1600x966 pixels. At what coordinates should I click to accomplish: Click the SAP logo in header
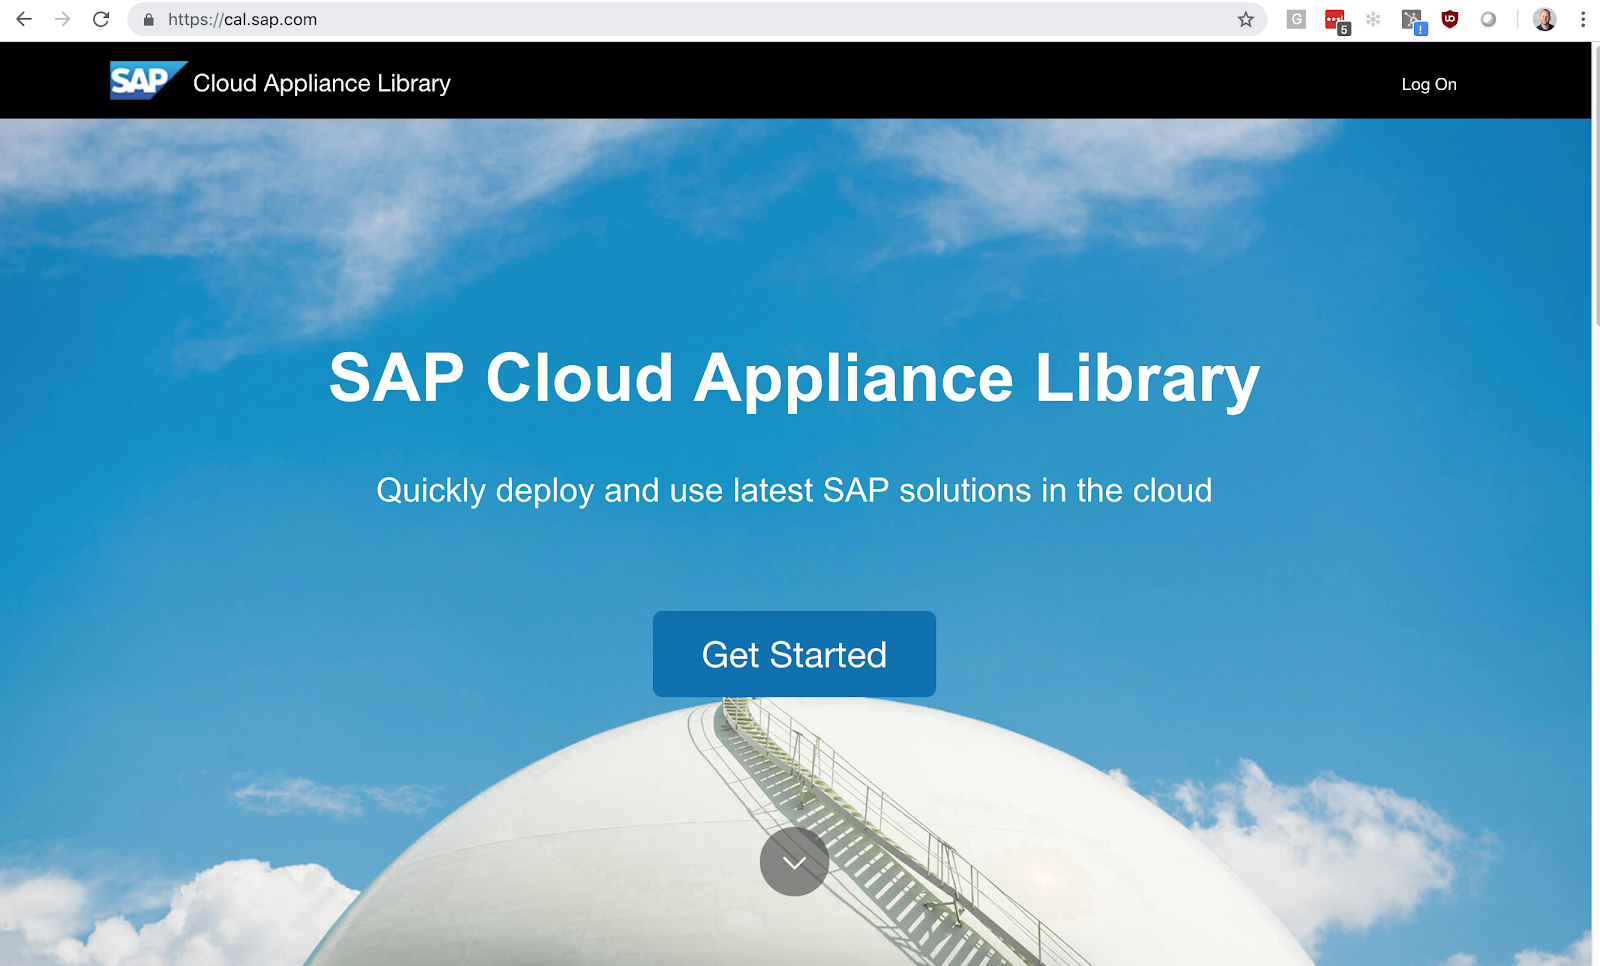pyautogui.click(x=148, y=81)
